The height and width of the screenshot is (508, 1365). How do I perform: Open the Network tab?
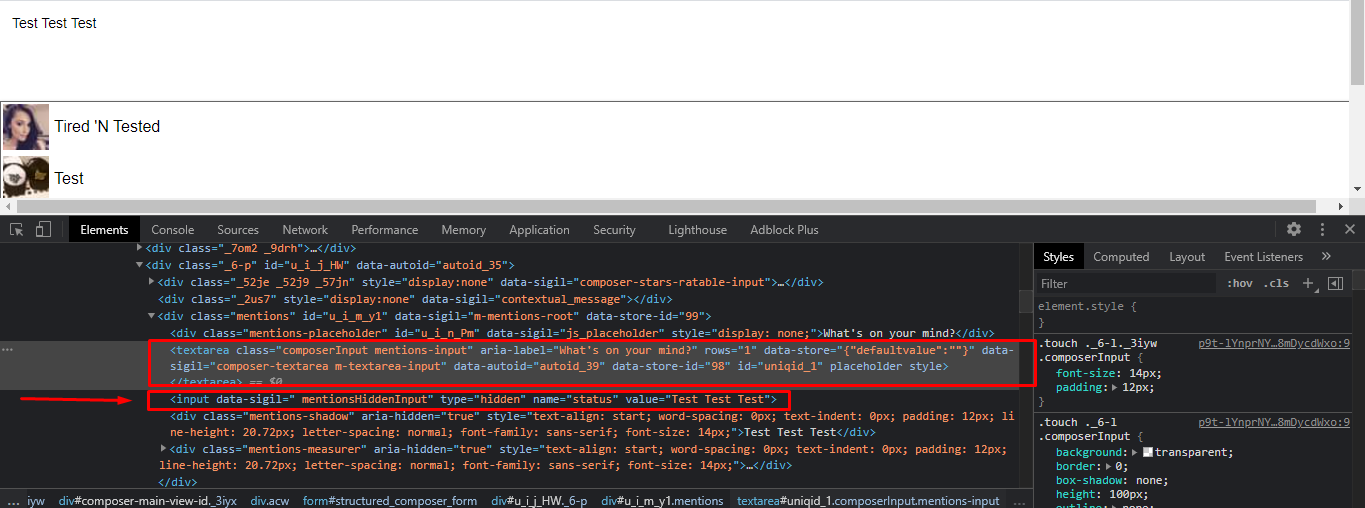click(305, 230)
